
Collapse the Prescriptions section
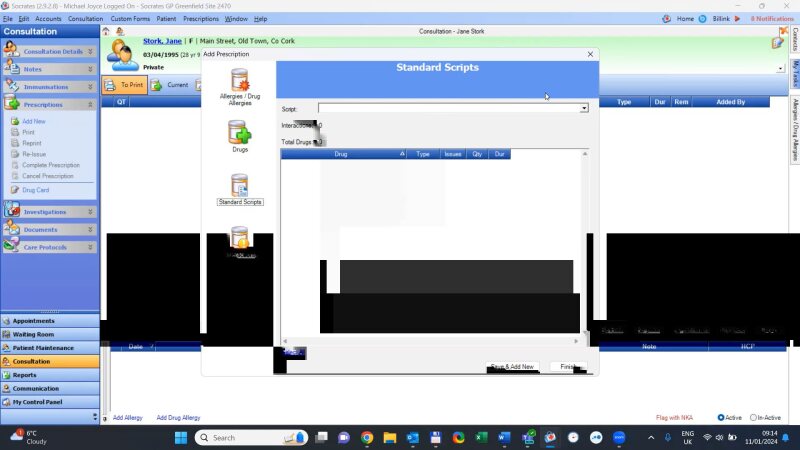(90, 104)
